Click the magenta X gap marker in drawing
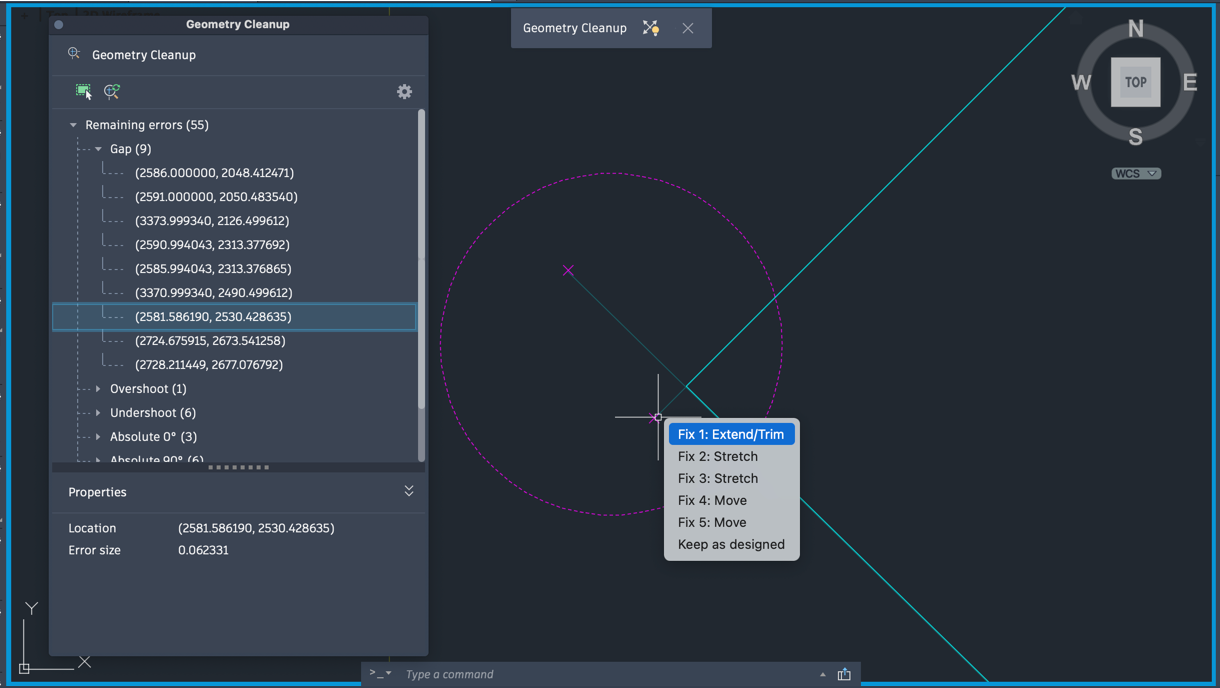Viewport: 1220px width, 688px height. 568,270
